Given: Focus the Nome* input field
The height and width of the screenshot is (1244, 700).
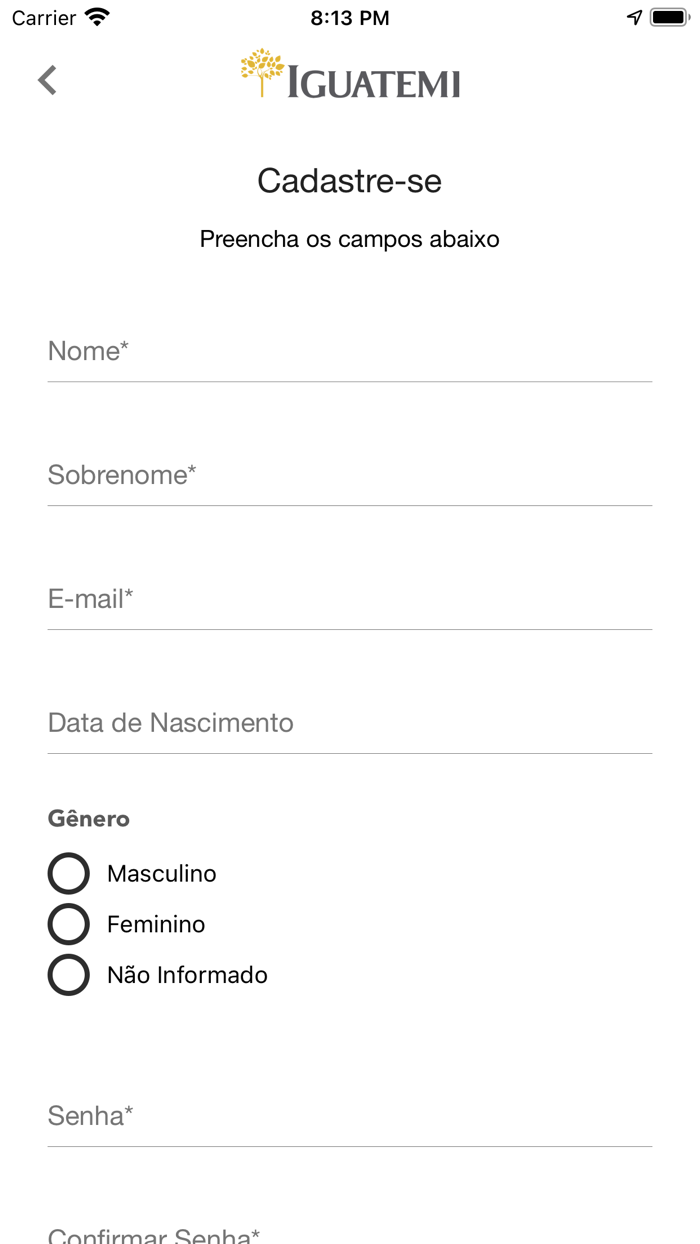Looking at the screenshot, I should (349, 351).
